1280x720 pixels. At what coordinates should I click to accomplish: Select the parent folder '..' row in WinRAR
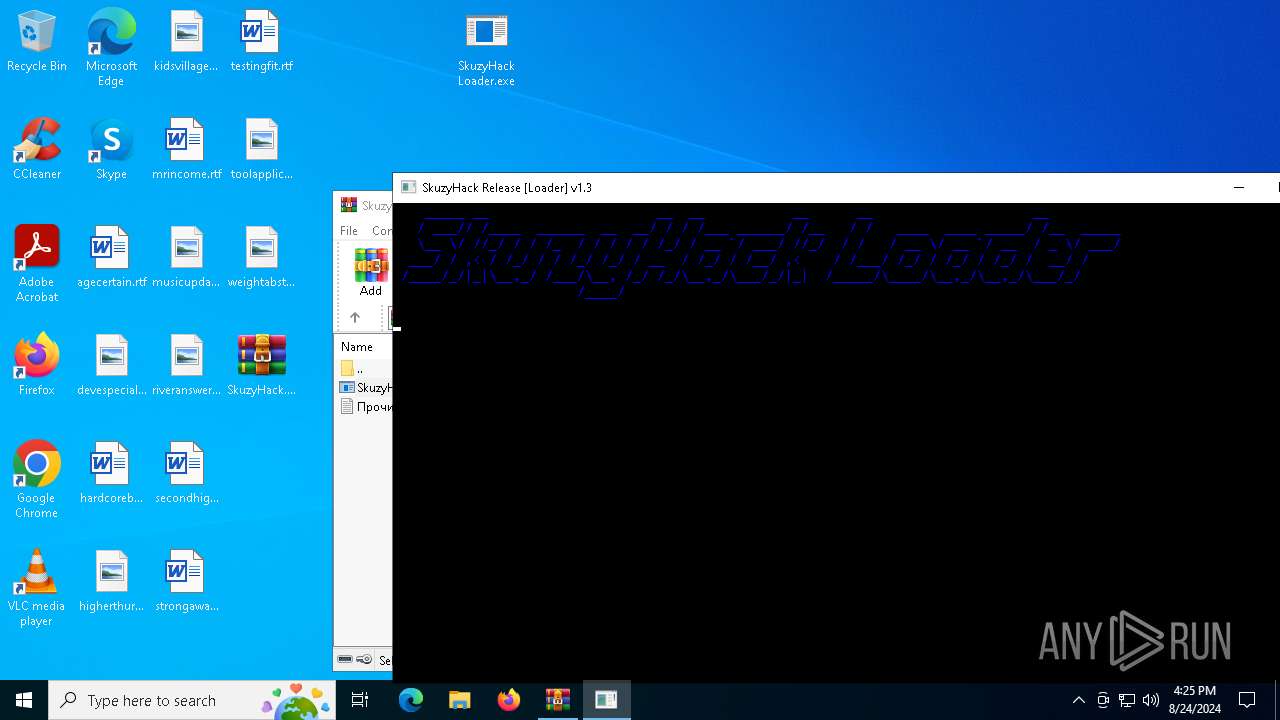(364, 368)
